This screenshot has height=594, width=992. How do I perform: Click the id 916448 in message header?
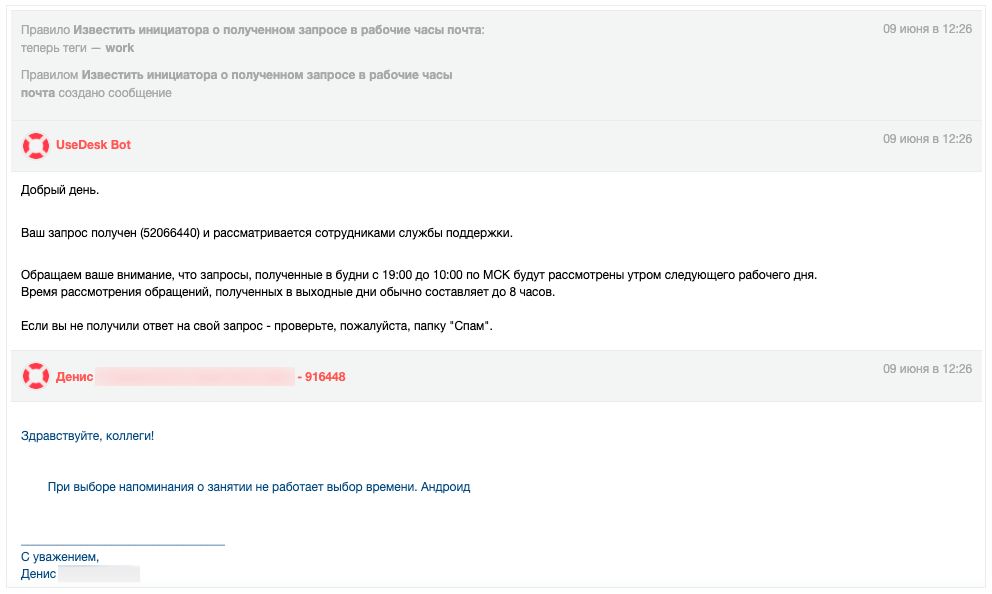[x=325, y=377]
